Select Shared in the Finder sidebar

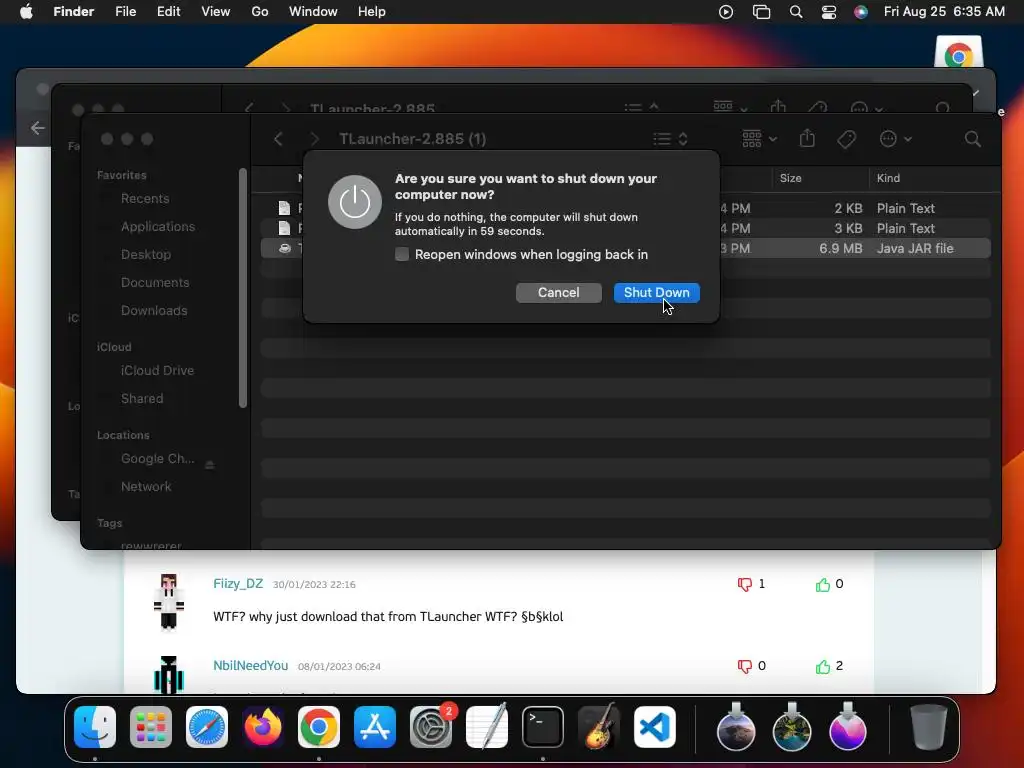[142, 398]
